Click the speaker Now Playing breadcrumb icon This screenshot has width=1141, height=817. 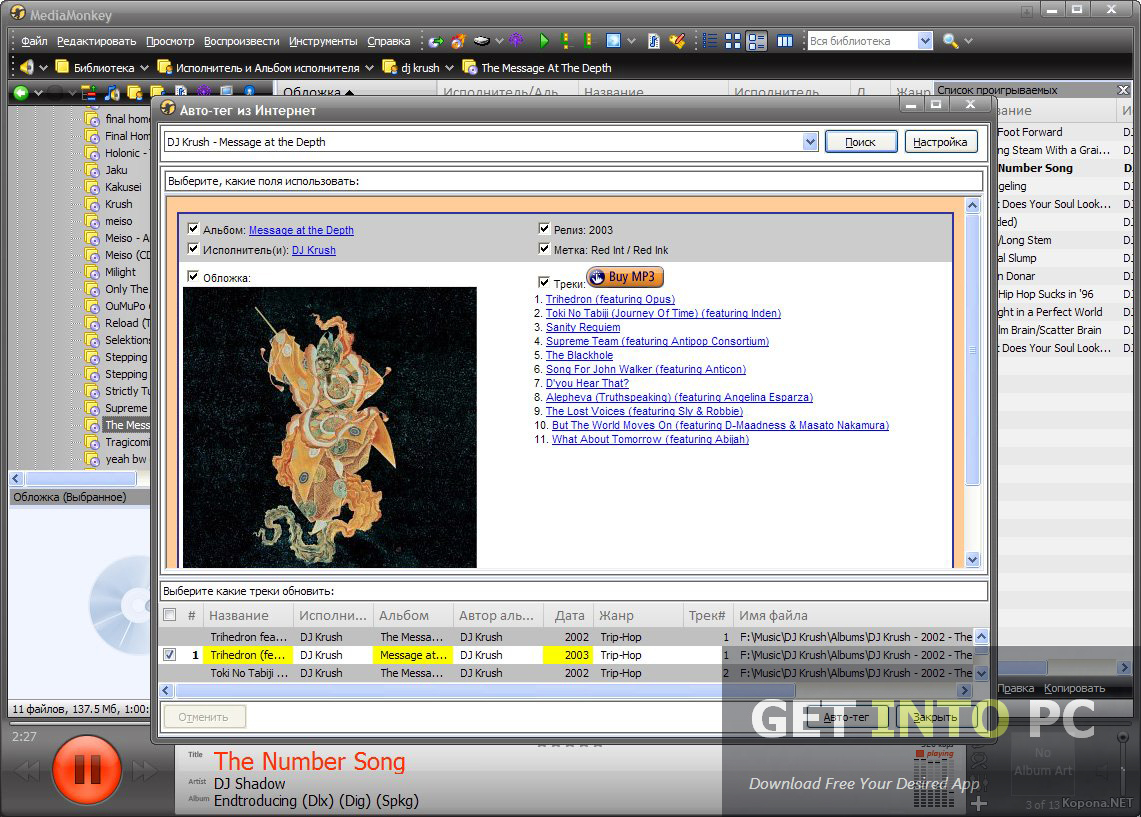click(26, 67)
